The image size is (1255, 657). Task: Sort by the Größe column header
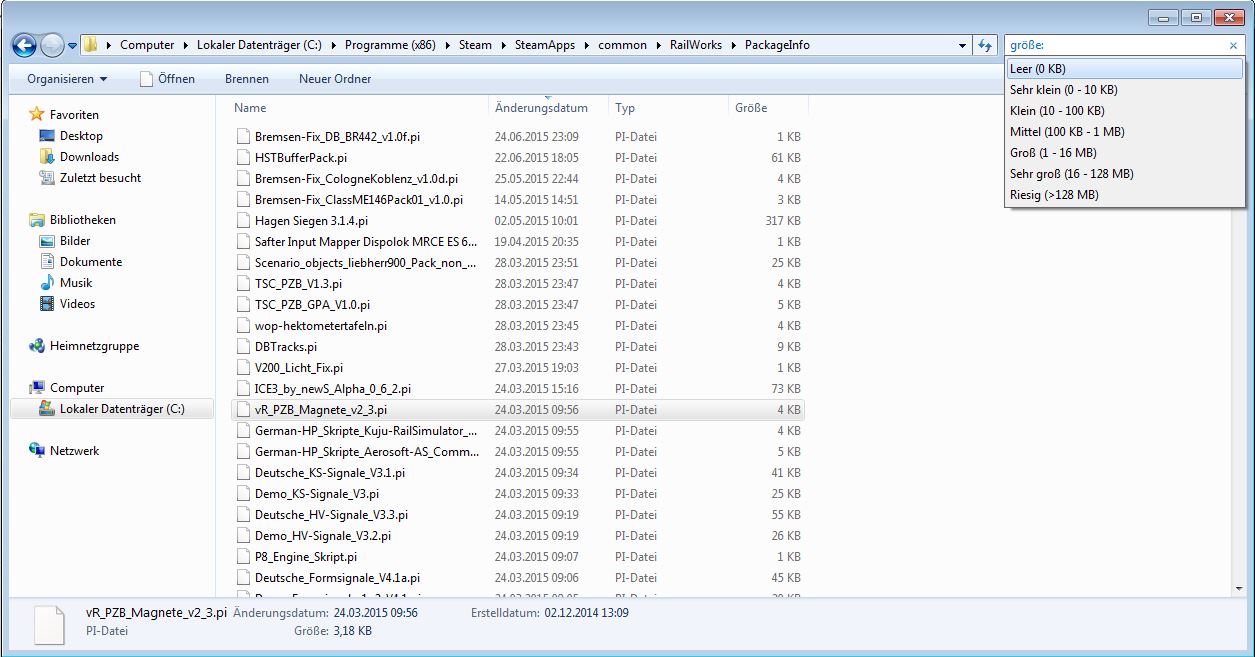[769, 108]
